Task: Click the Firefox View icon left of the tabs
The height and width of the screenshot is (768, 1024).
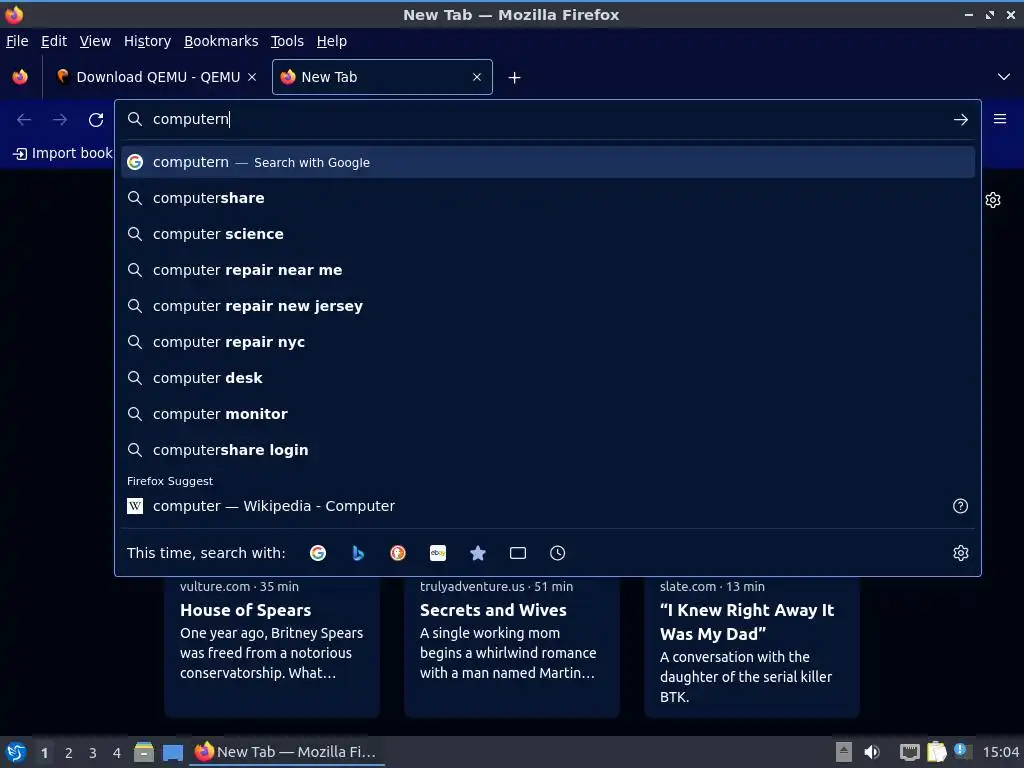Action: pos(20,77)
